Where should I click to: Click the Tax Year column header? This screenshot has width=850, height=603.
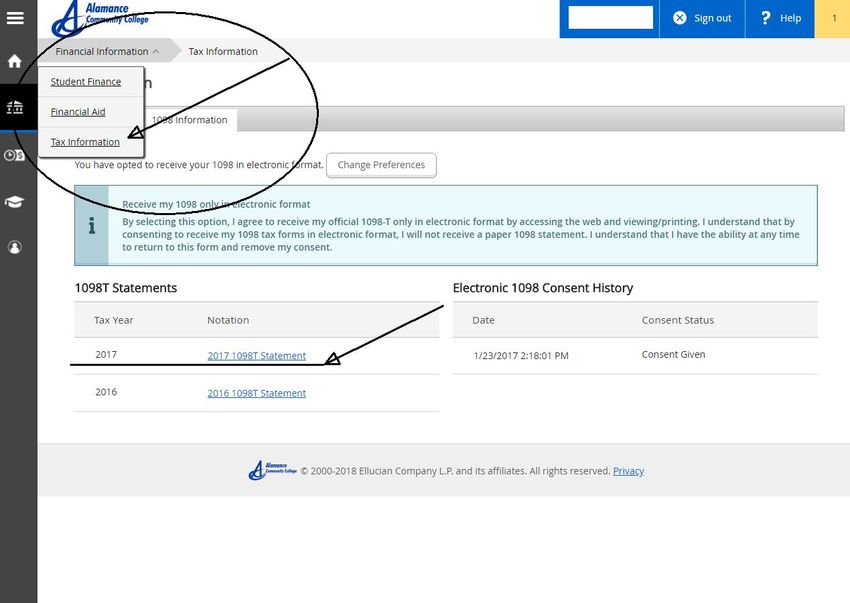coord(113,320)
